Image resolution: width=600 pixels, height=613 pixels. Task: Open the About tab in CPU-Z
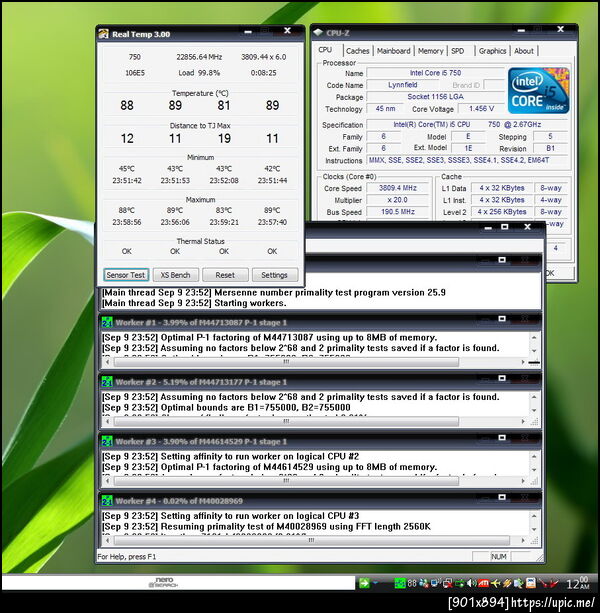(524, 51)
